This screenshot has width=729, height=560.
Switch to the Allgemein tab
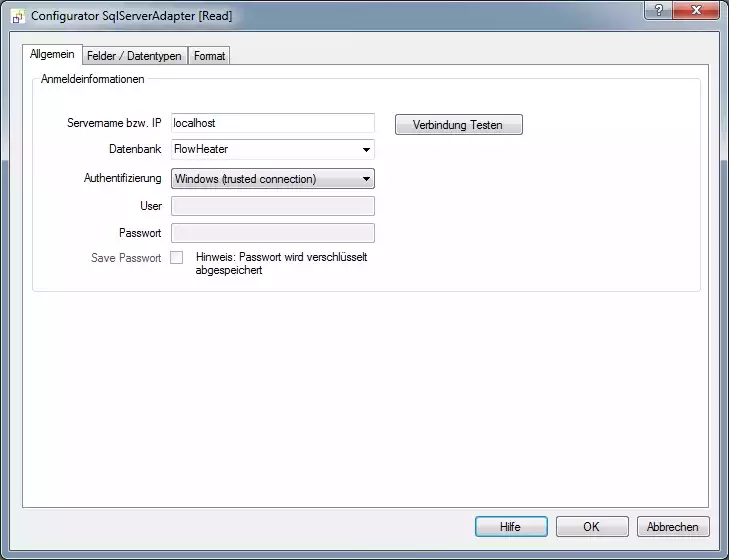(x=52, y=55)
